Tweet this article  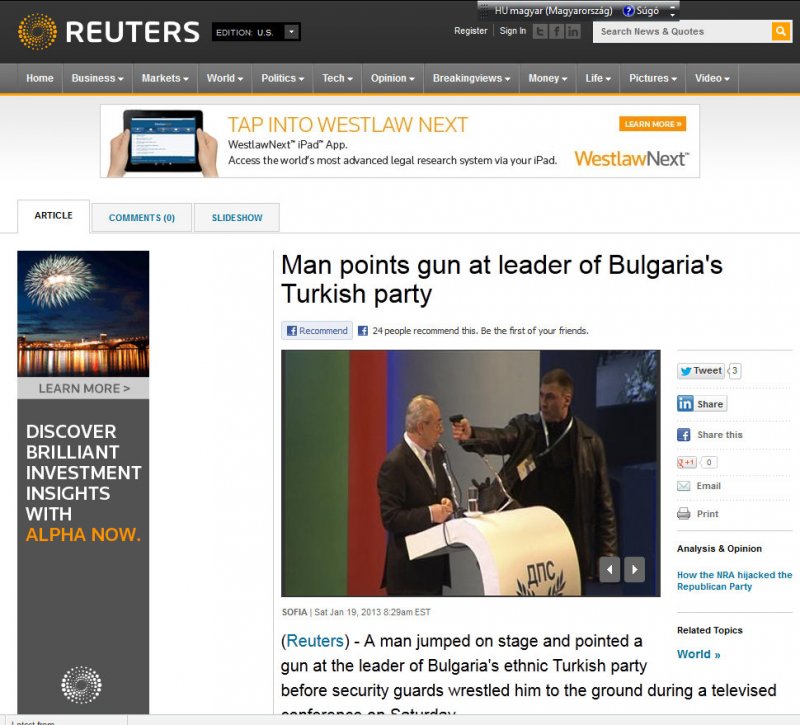701,371
